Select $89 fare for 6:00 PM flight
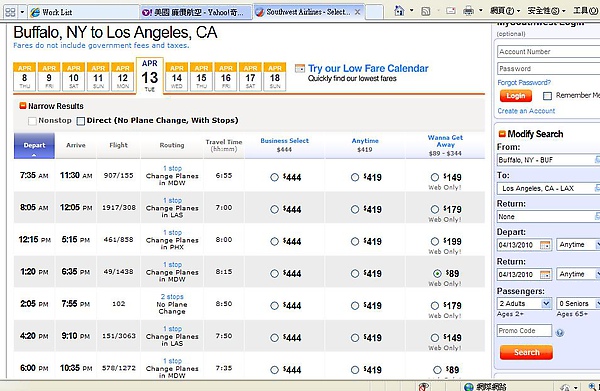The image size is (600, 391). click(x=437, y=370)
